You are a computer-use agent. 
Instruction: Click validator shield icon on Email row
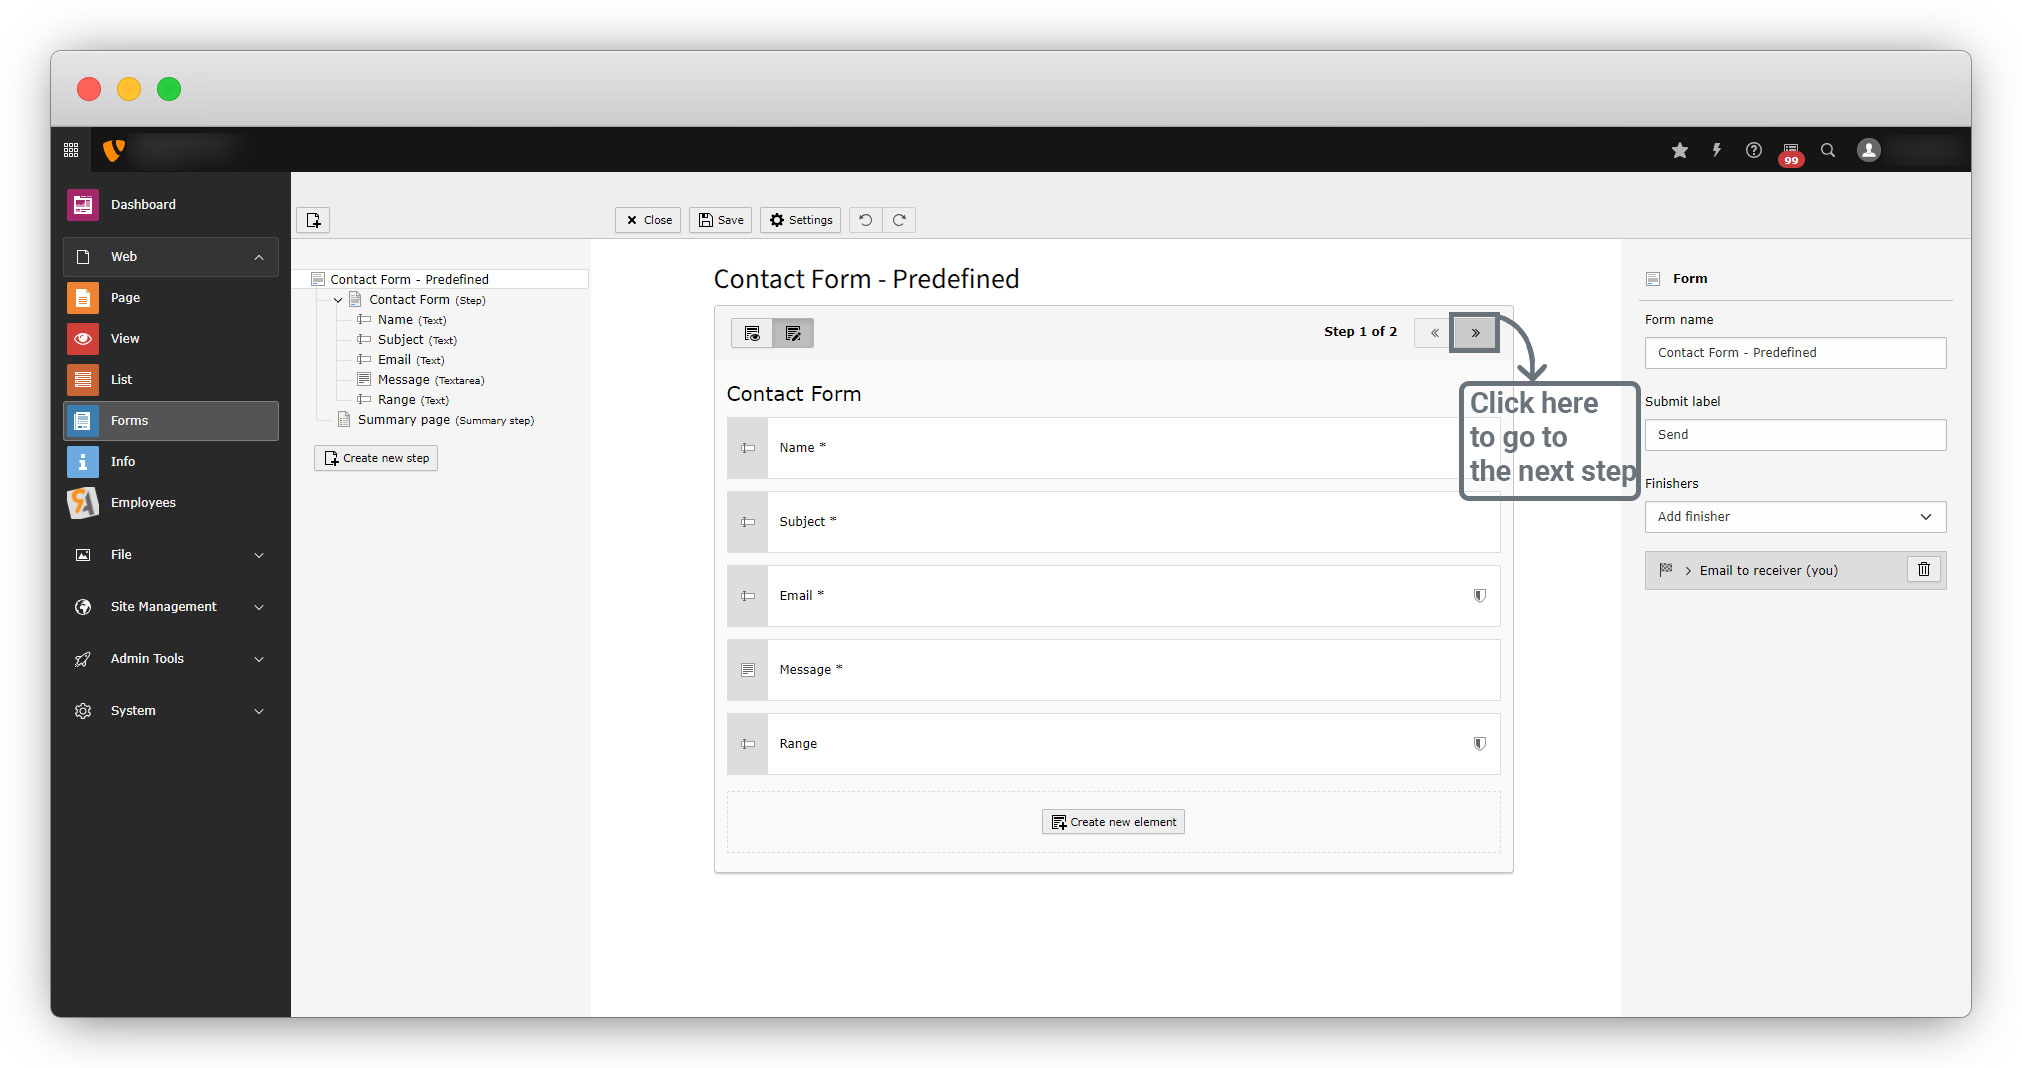point(1480,596)
